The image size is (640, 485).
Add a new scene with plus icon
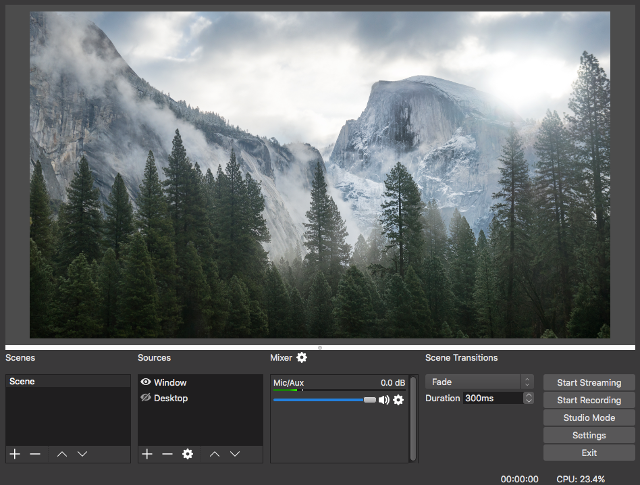pyautogui.click(x=15, y=454)
